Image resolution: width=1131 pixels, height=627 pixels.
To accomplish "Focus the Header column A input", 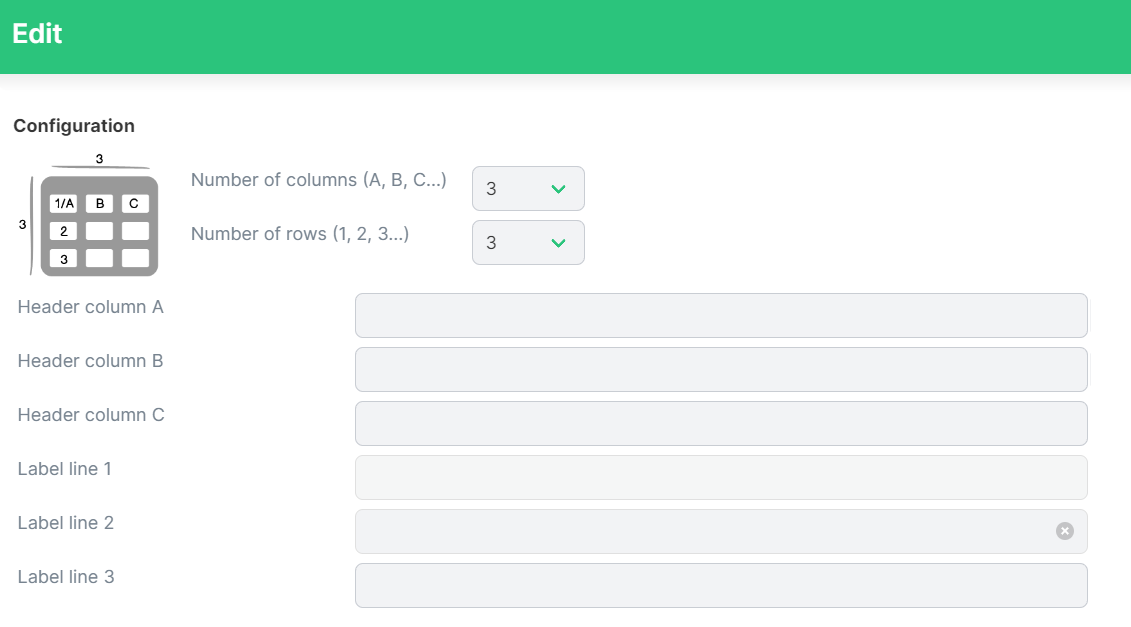I will (x=721, y=315).
